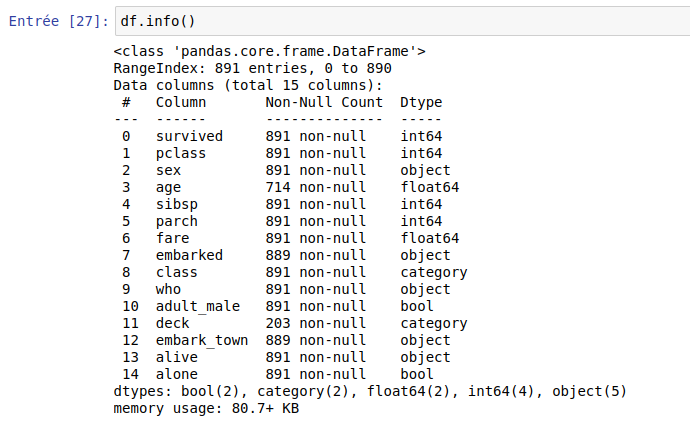Click the Column header in output

[180, 102]
